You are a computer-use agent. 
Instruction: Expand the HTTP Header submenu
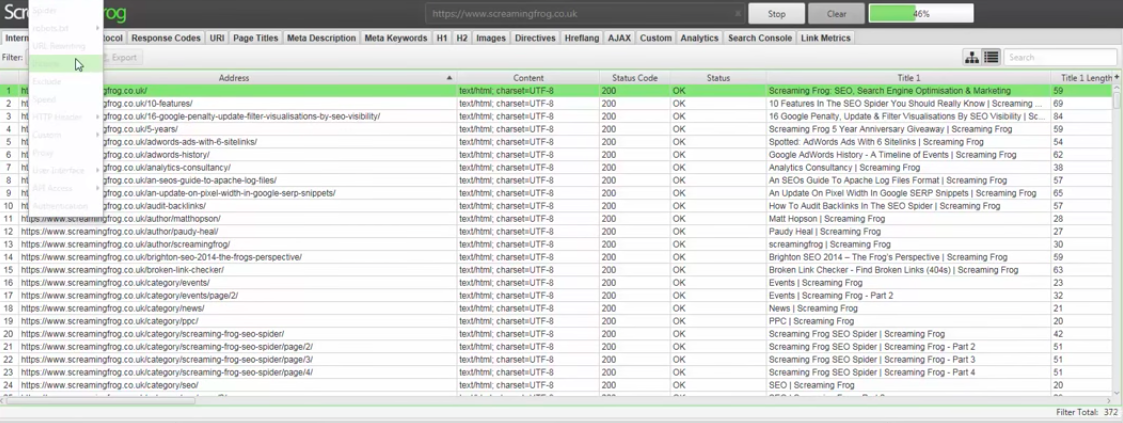[65, 117]
